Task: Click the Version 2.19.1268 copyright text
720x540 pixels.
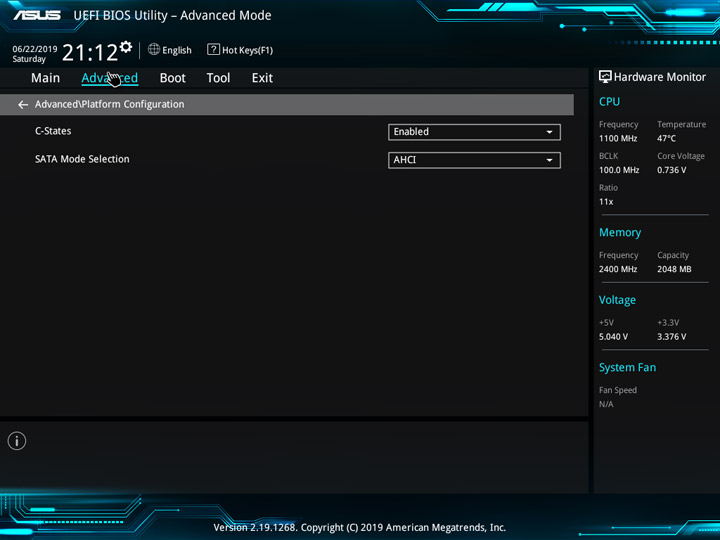Action: click(x=360, y=527)
